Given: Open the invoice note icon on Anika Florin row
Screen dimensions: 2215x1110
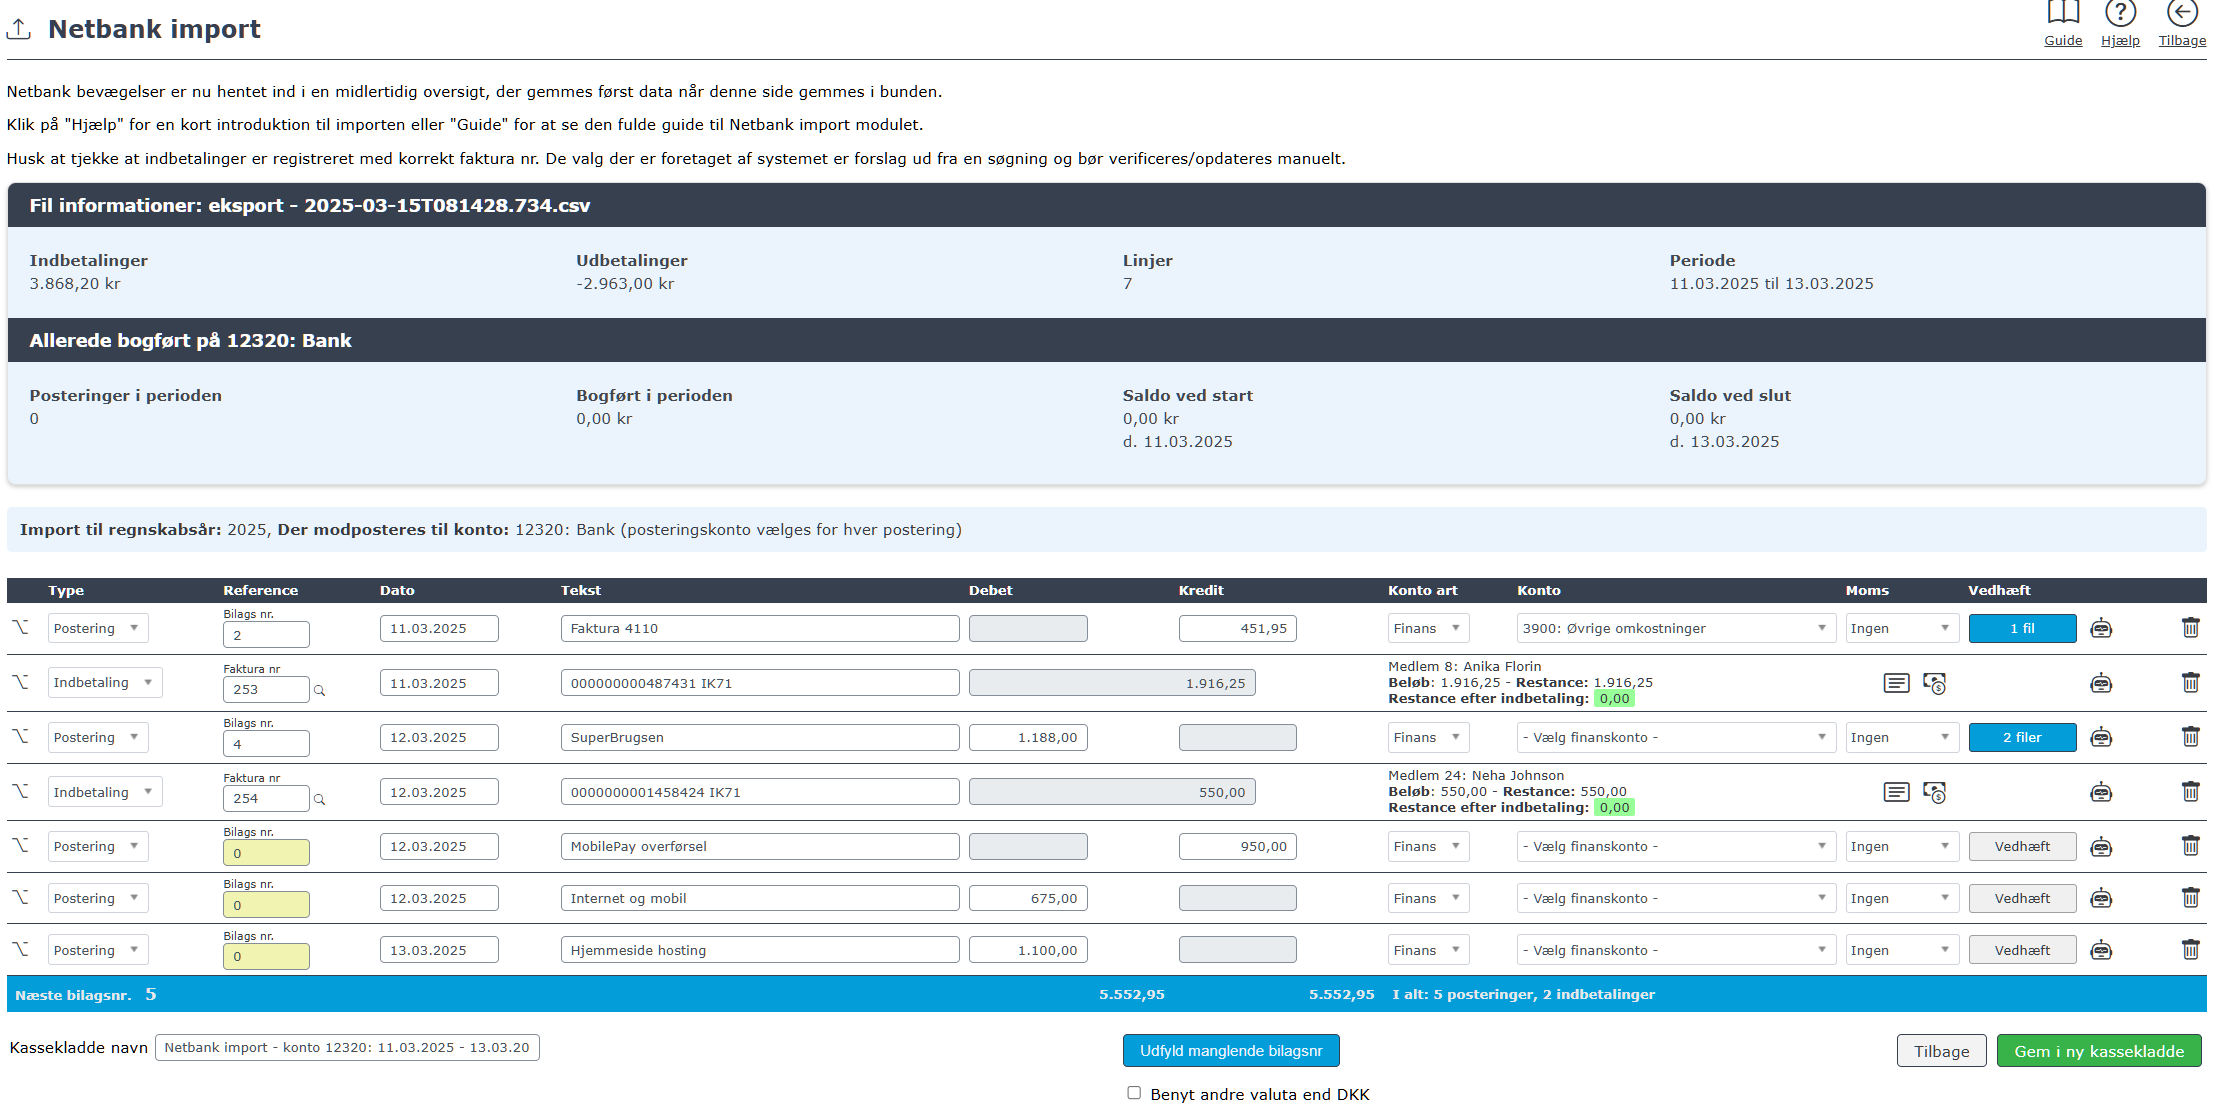Looking at the screenshot, I should [x=1897, y=683].
